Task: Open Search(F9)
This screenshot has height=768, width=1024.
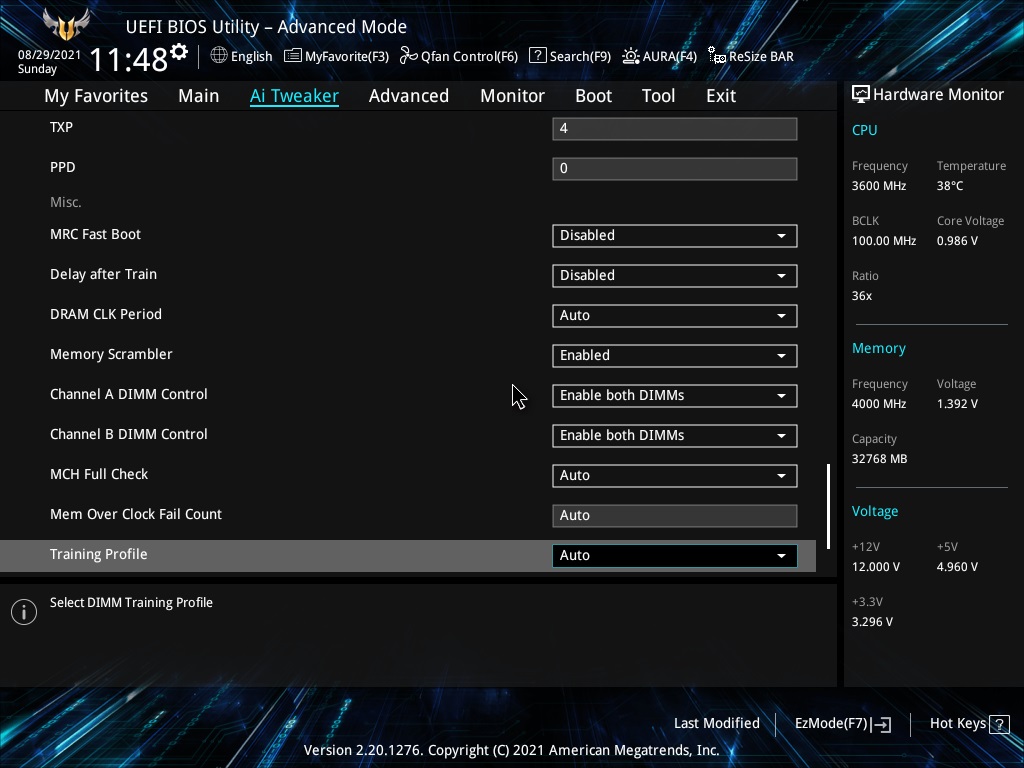Action: click(x=570, y=56)
